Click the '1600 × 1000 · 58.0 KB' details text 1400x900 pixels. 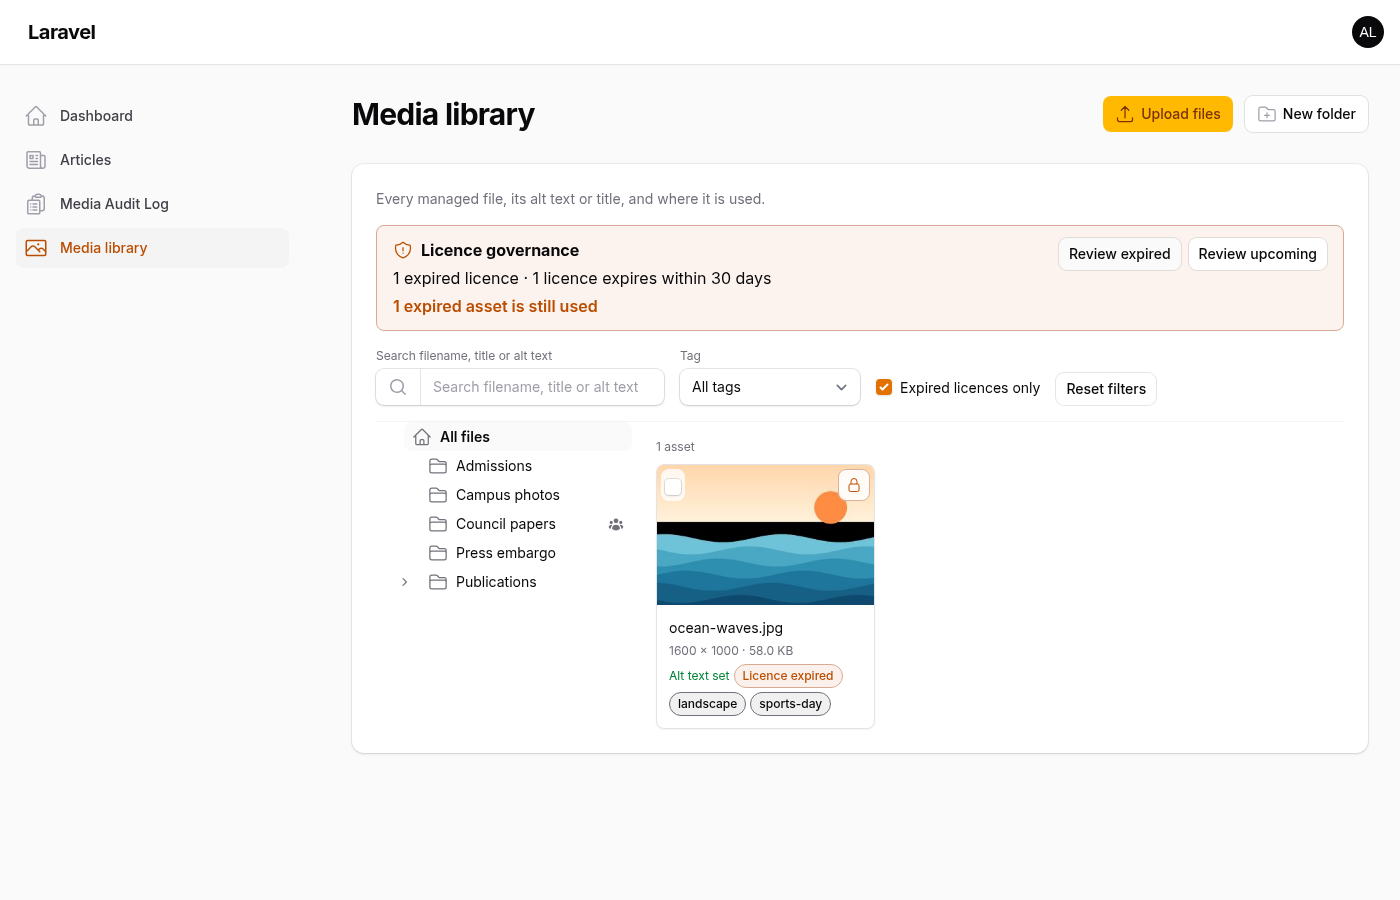731,651
